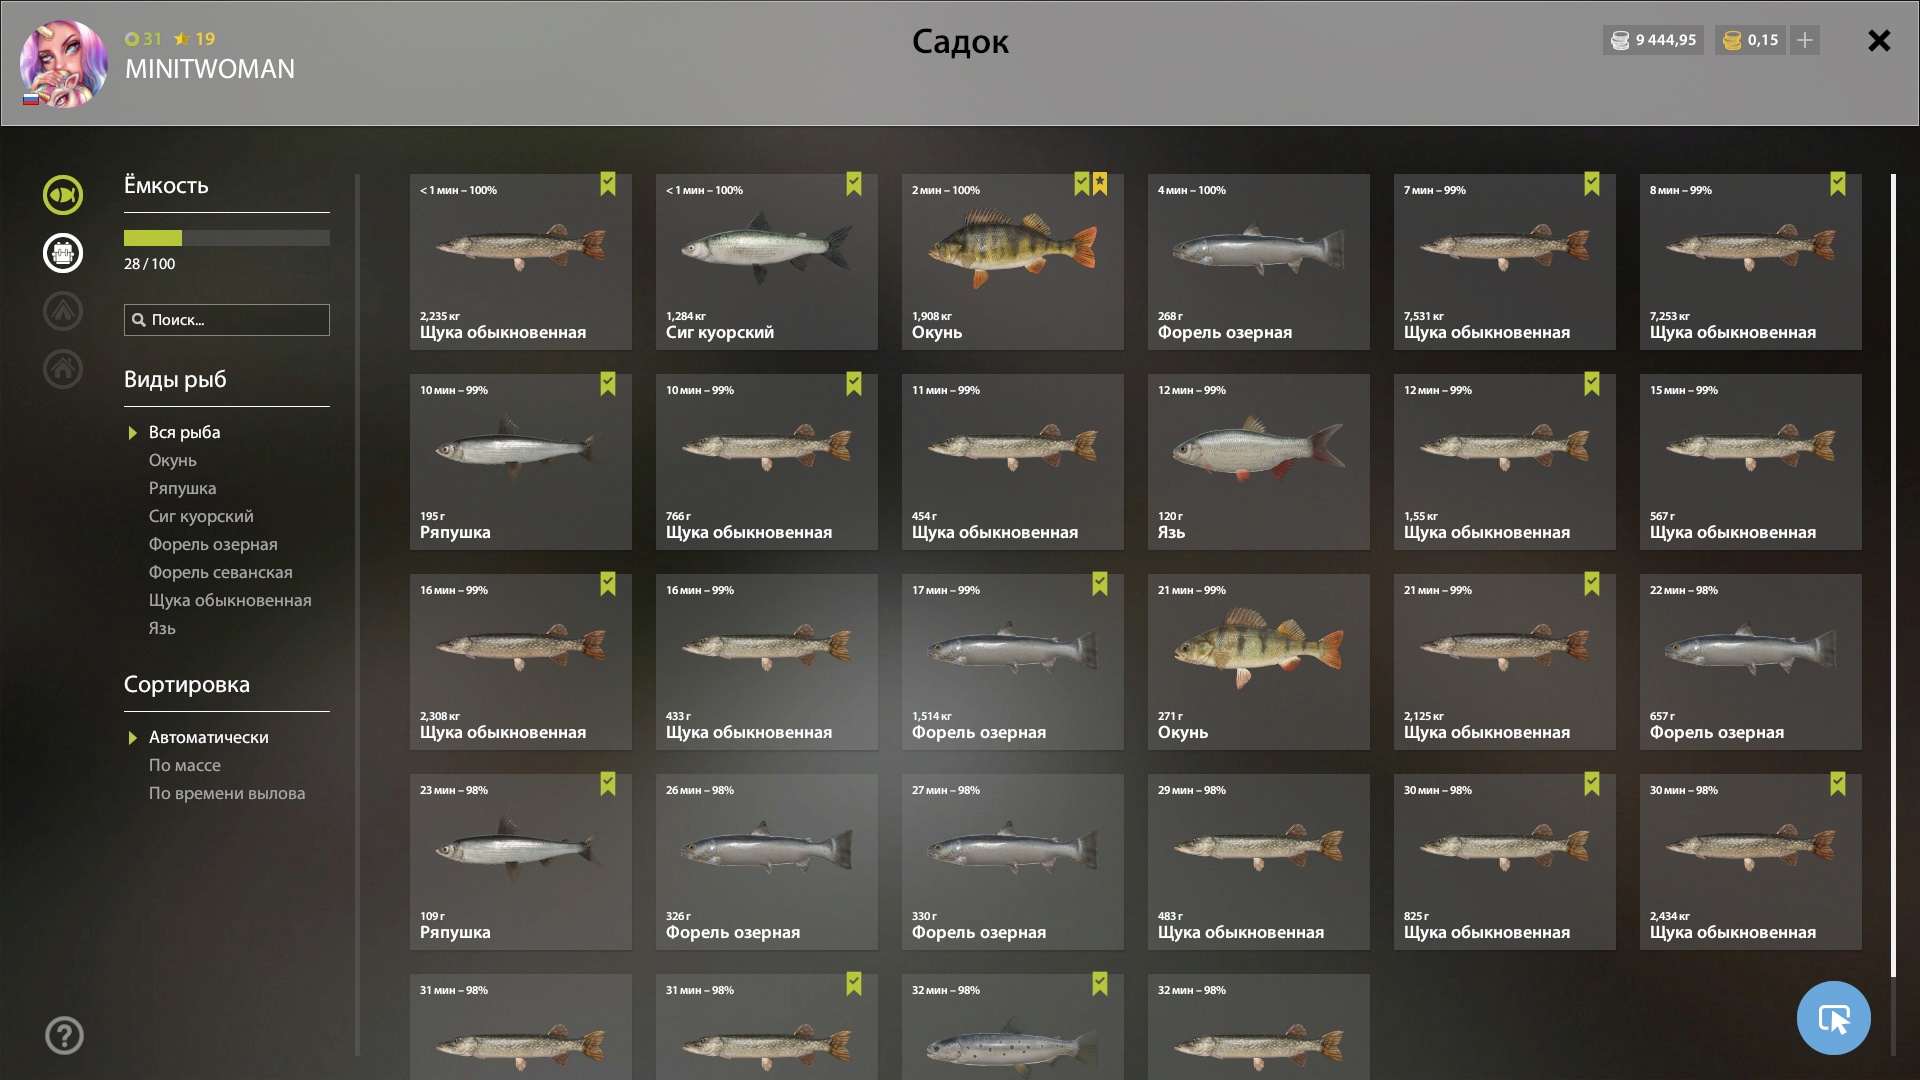Toggle the star marker on Окунь 1,908 кг

[1100, 184]
